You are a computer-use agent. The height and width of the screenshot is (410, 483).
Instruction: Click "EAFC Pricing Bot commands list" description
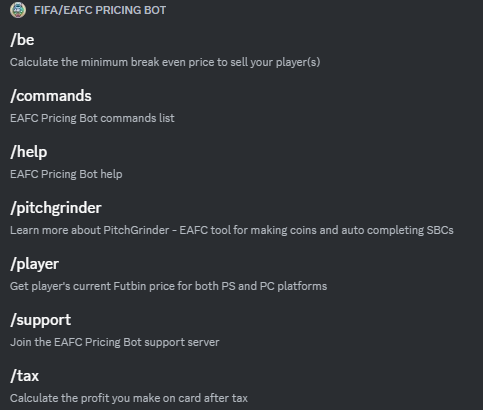[x=92, y=118]
